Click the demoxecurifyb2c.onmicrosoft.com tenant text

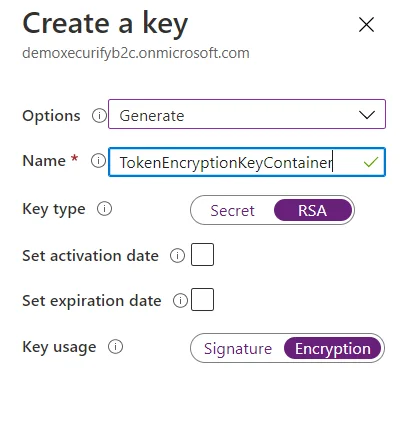(136, 53)
